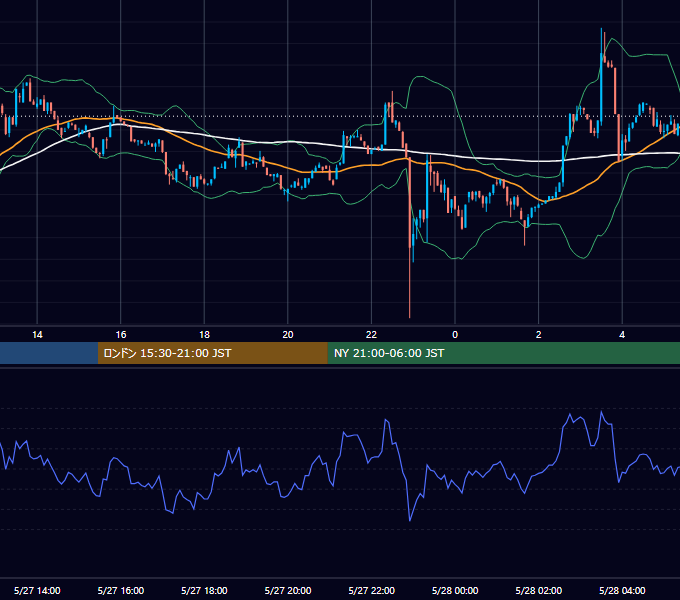Click the 0 hour axis label

point(455,335)
